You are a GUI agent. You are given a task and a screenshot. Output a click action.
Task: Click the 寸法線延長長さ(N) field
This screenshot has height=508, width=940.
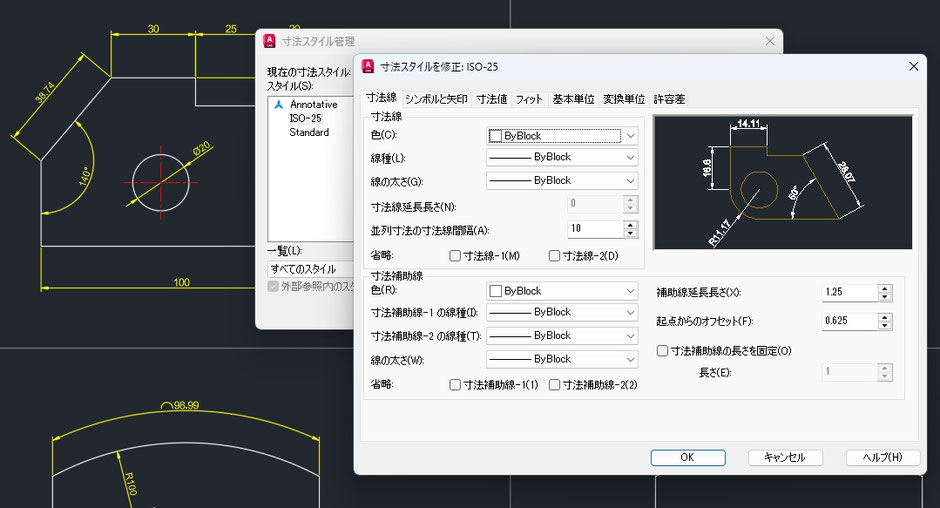[x=595, y=204]
